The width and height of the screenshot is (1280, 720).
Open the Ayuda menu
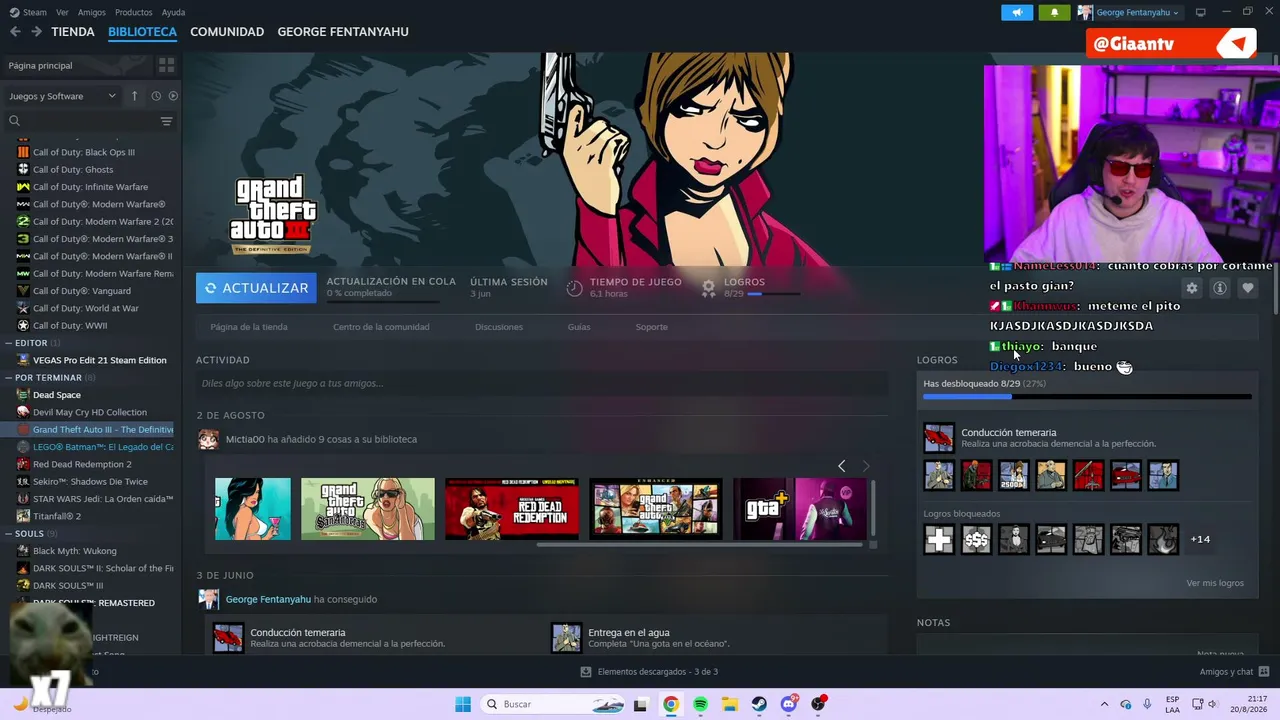(x=173, y=12)
